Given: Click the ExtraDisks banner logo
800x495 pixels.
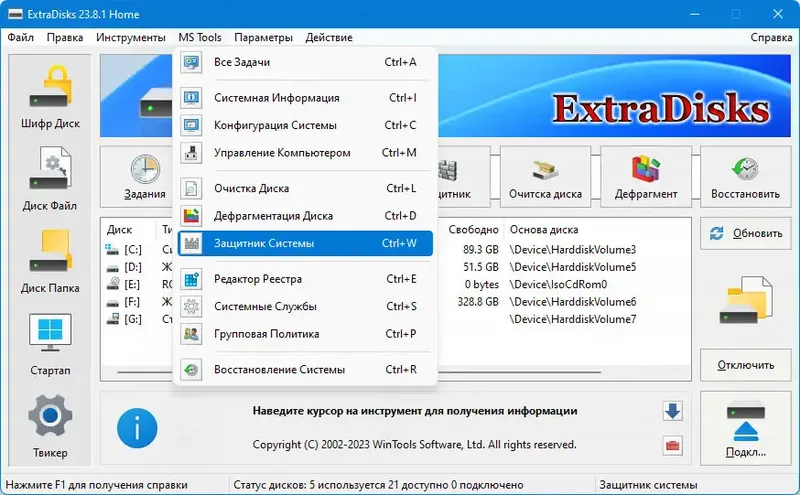Looking at the screenshot, I should click(x=661, y=108).
